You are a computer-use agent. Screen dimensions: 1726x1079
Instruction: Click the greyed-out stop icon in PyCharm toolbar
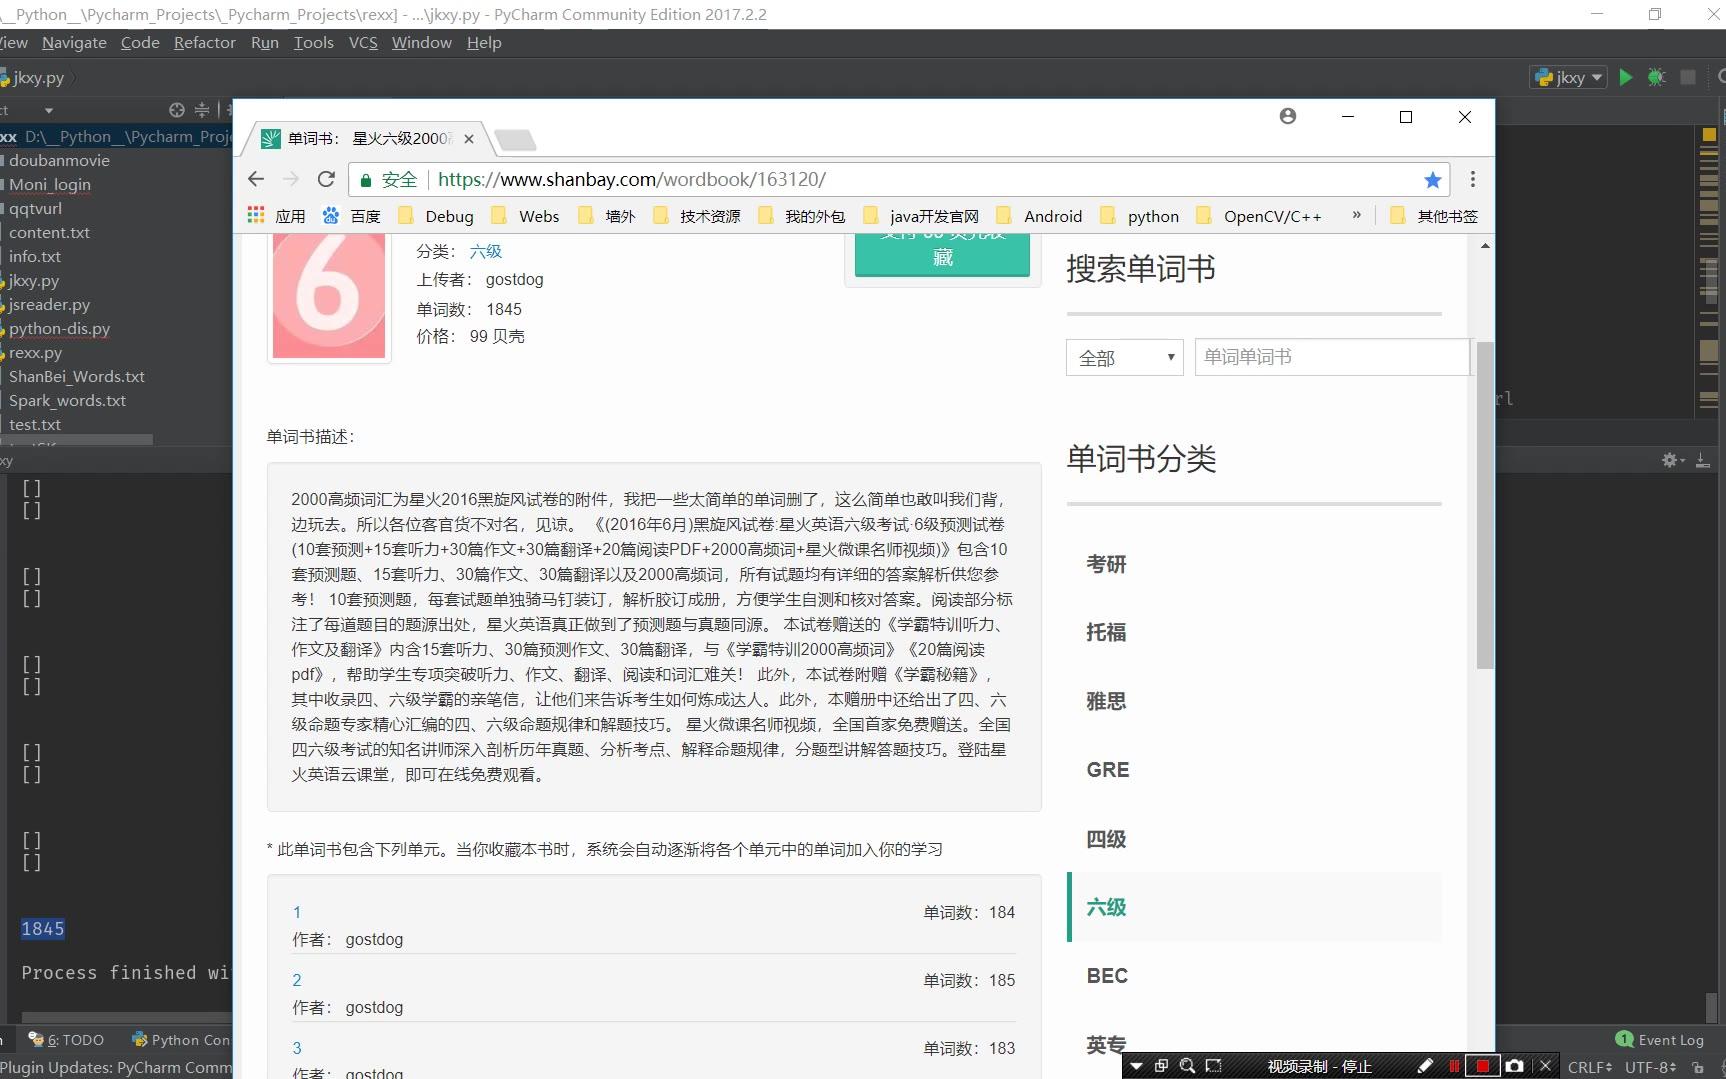[x=1688, y=77]
